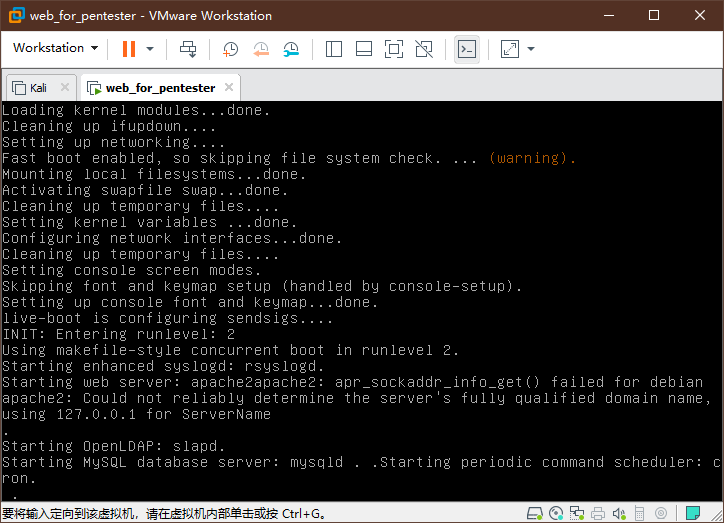The width and height of the screenshot is (724, 523).
Task: Take a snapshot of this virtual machine
Action: 230,48
